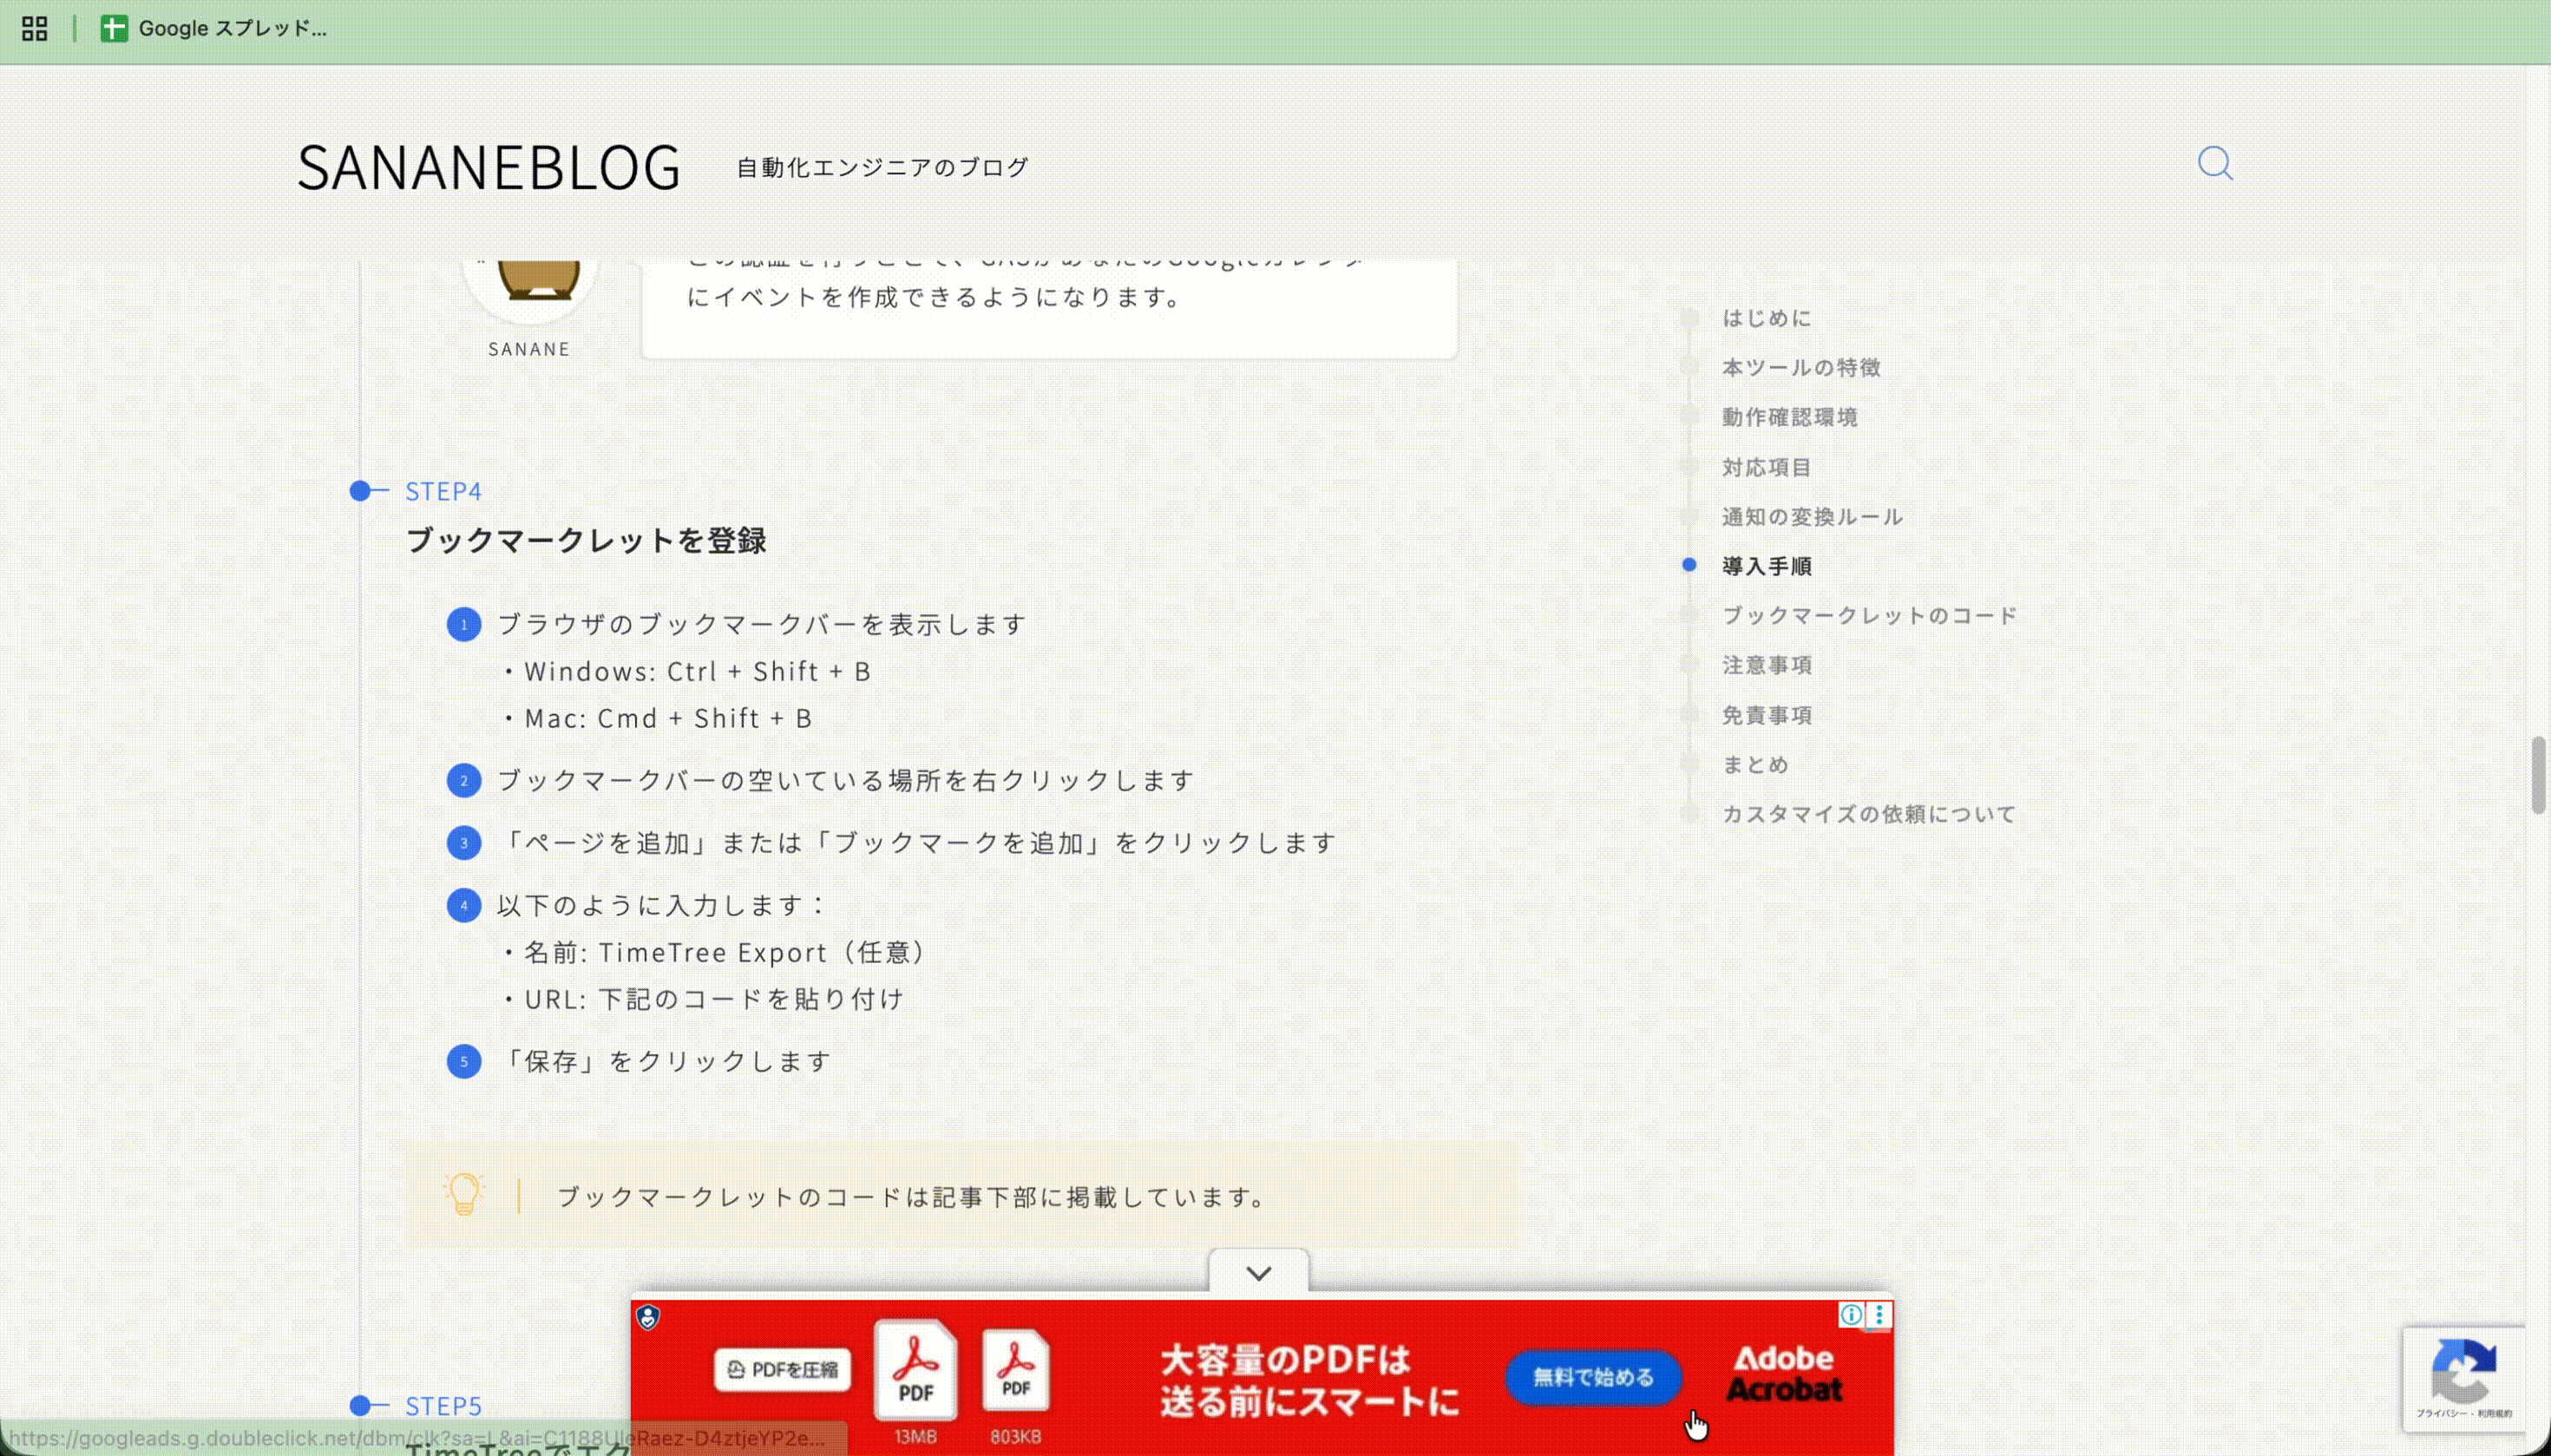
Task: Click the page vertical scrollbar thumb
Action: point(2537,775)
